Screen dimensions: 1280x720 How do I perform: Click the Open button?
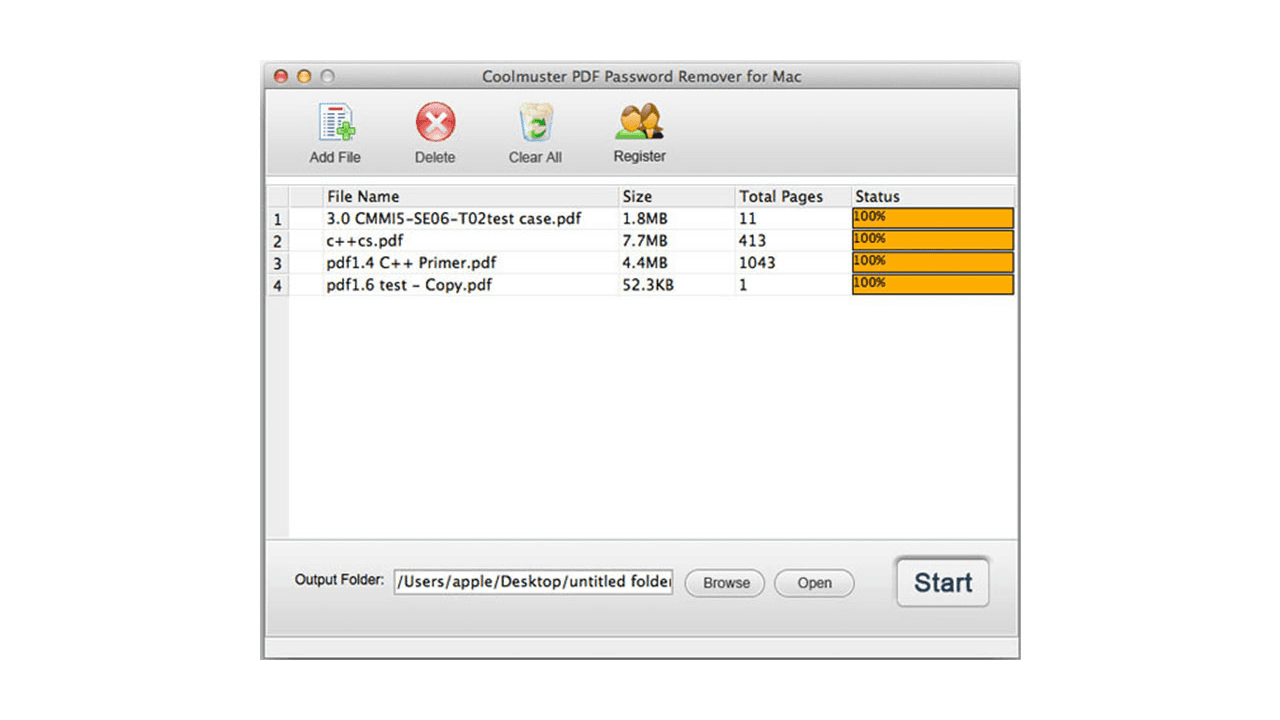(814, 583)
